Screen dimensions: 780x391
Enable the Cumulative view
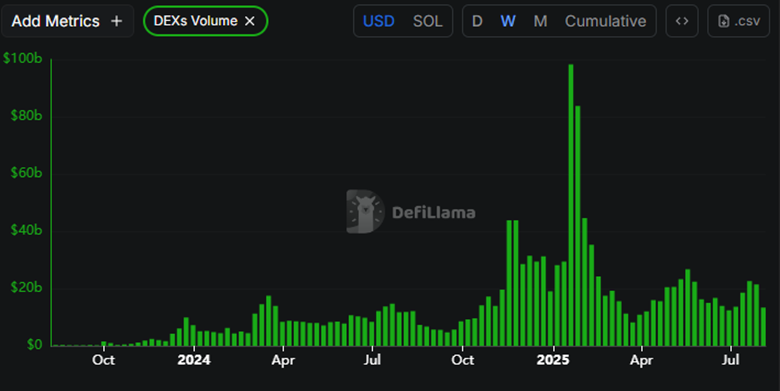point(605,21)
